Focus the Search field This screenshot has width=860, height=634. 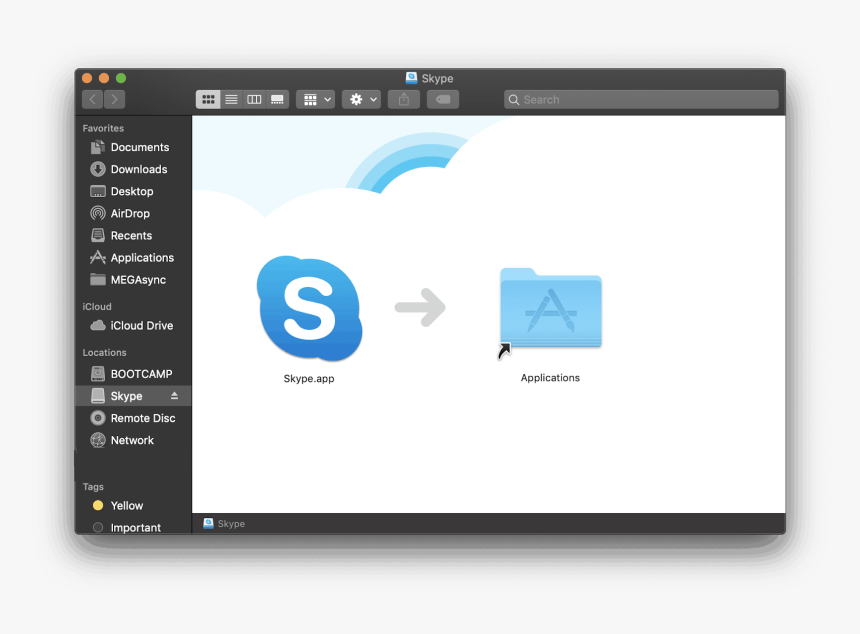tap(641, 99)
